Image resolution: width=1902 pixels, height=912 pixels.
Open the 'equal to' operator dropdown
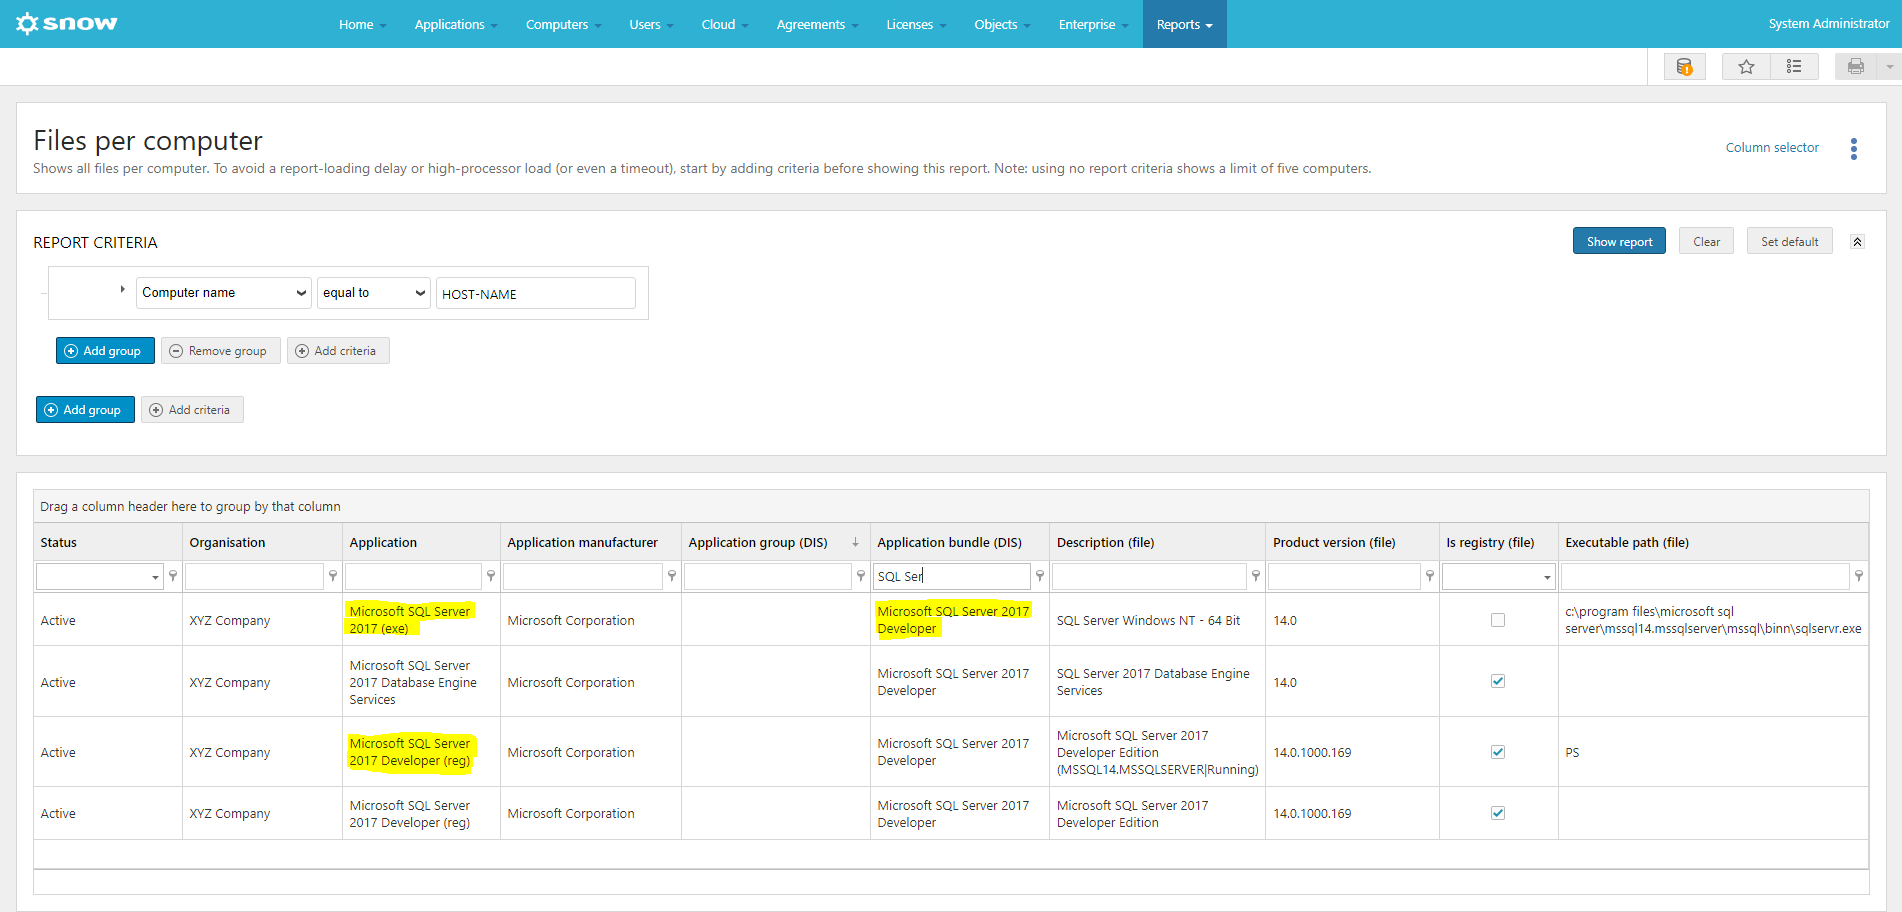point(373,293)
